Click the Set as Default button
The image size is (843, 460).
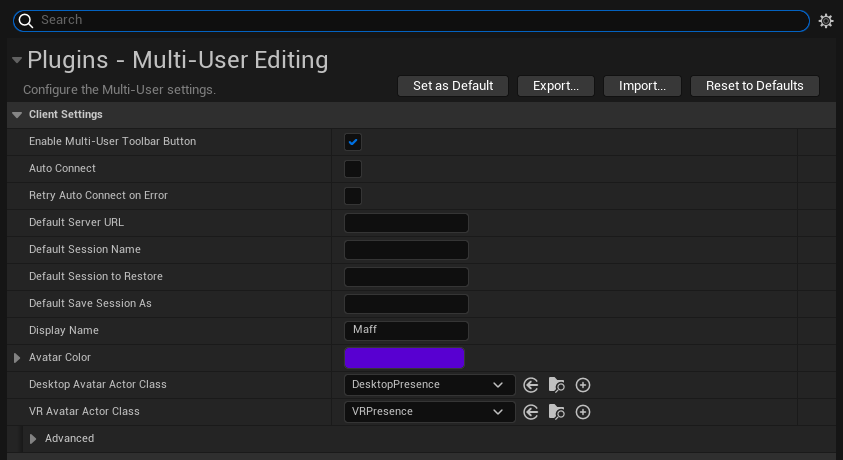tap(453, 86)
